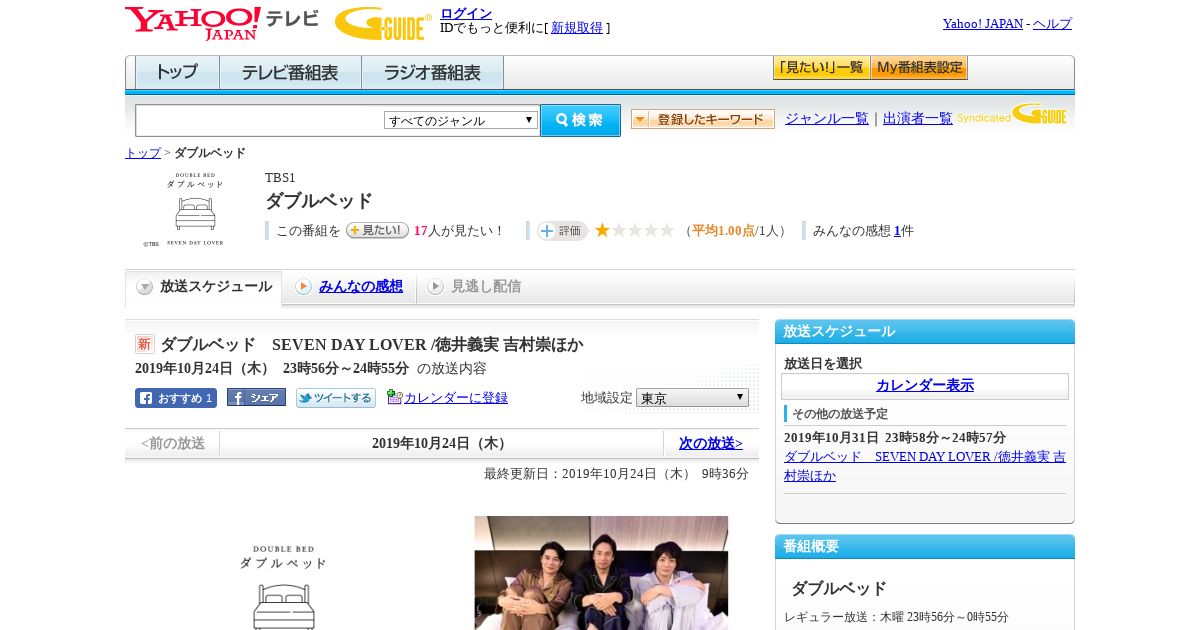This screenshot has width=1200, height=630.
Task: Click the 17人が見たい! text
Action: tap(459, 231)
